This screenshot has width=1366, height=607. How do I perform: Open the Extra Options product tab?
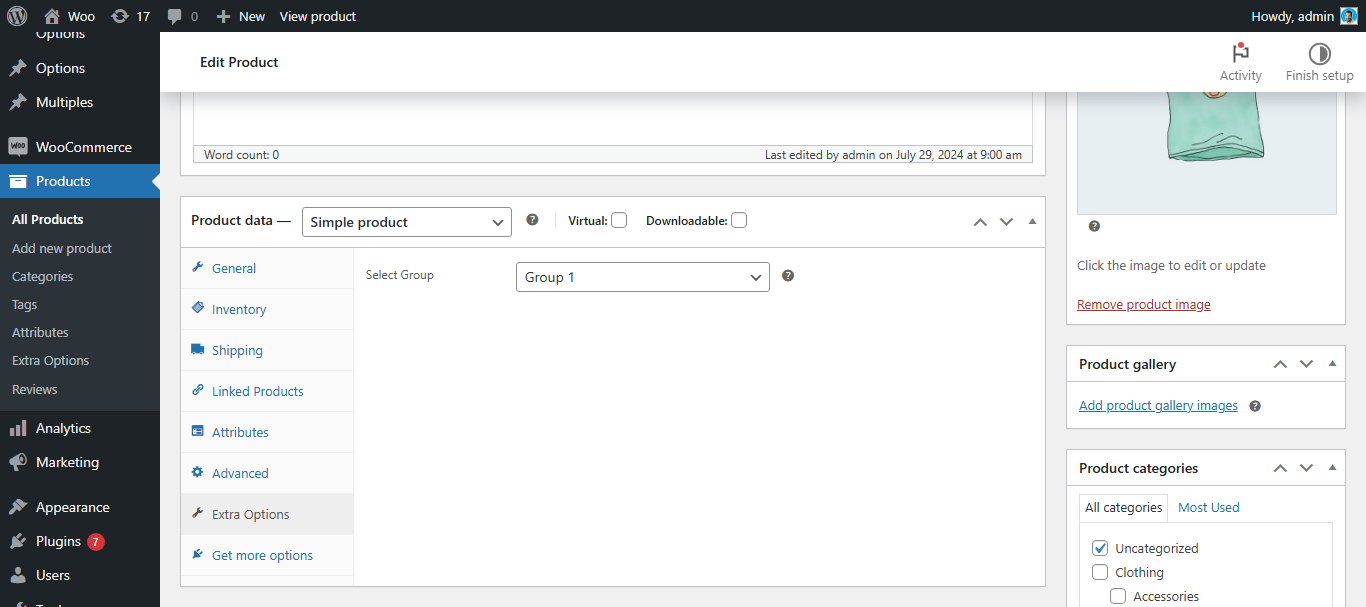click(267, 514)
